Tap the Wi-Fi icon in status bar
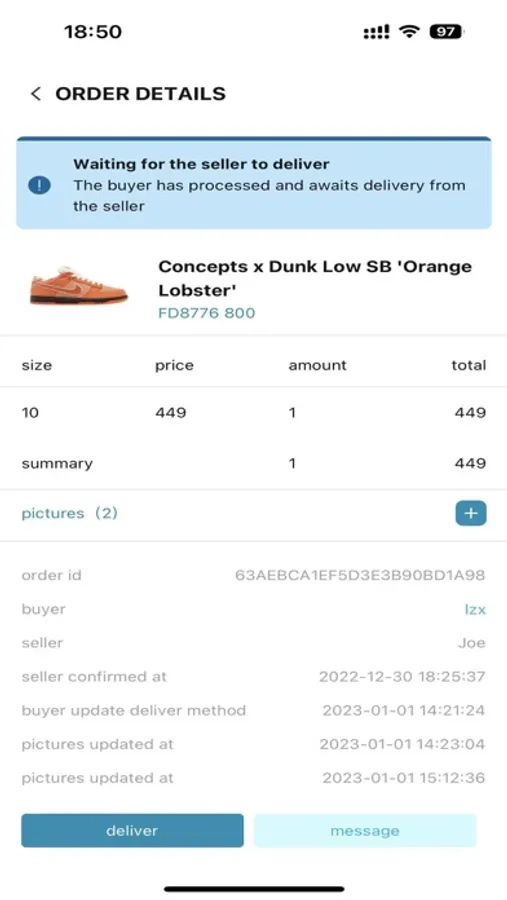This screenshot has height=900, width=507. (409, 32)
